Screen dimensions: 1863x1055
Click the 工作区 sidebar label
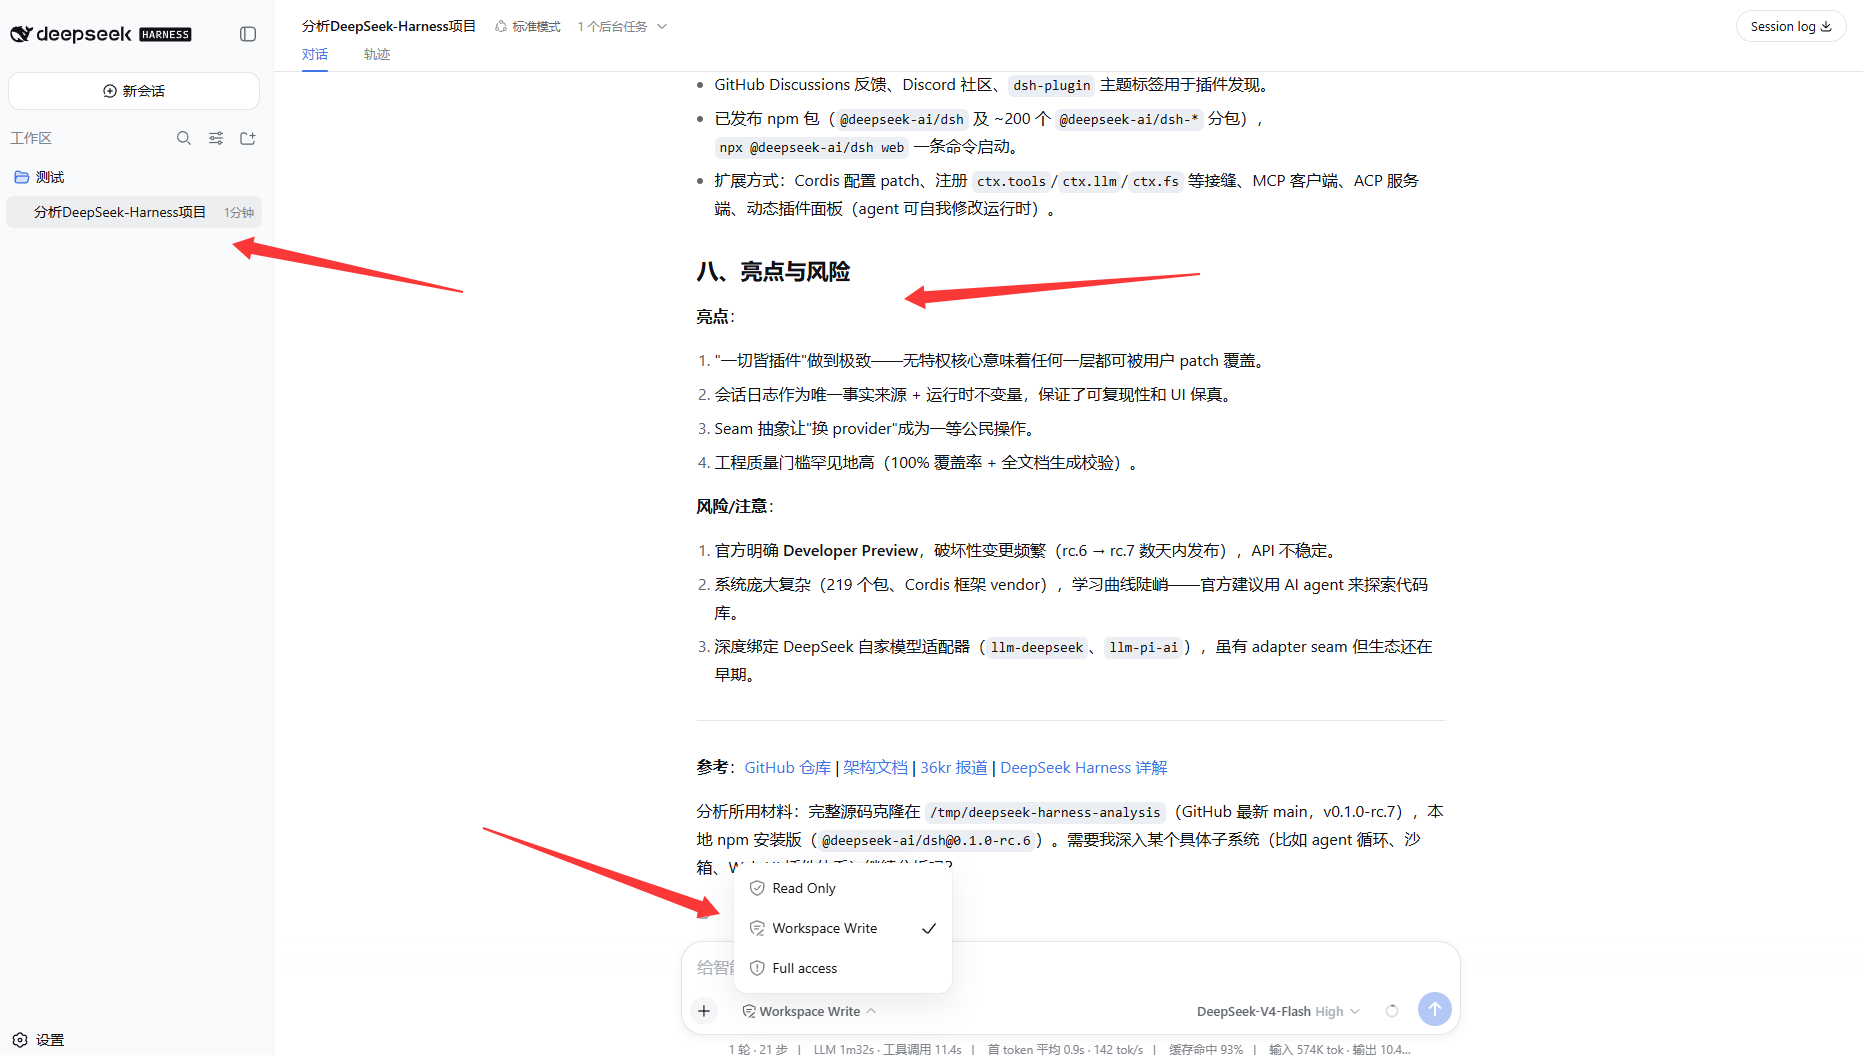point(31,138)
